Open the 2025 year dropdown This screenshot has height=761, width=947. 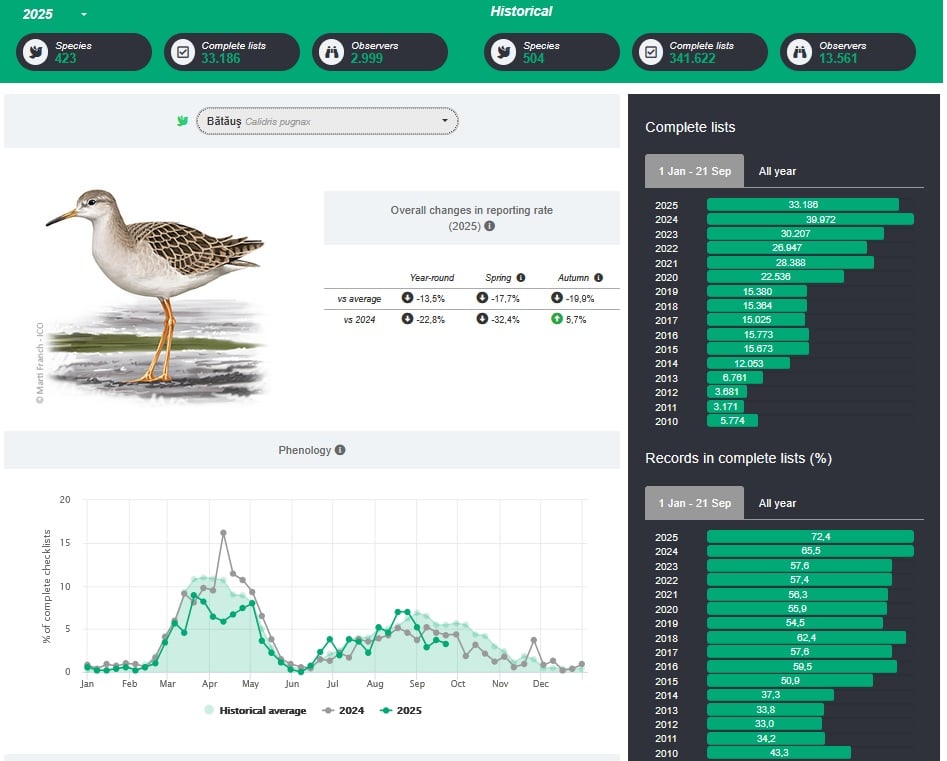click(83, 15)
